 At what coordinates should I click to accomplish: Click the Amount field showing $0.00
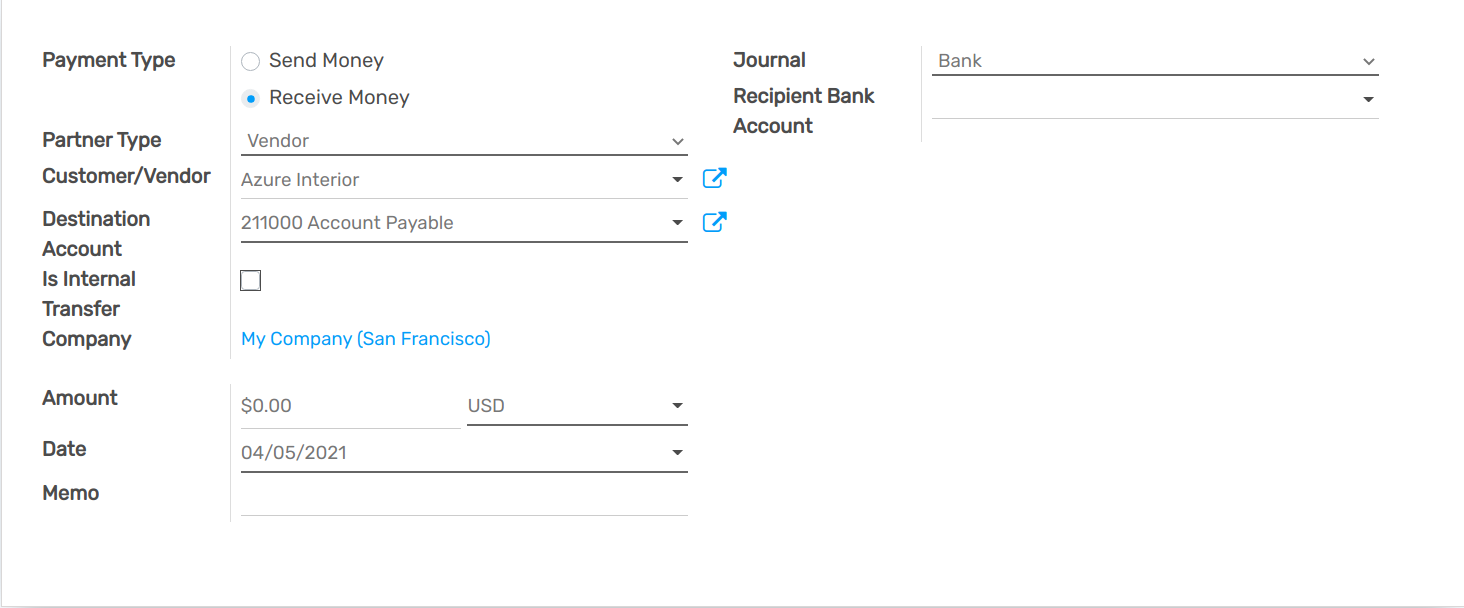point(330,405)
